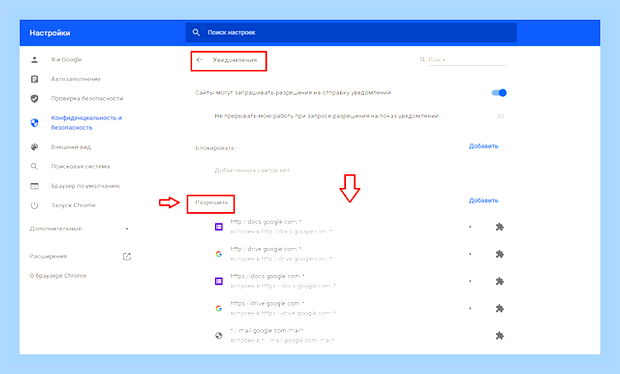This screenshot has height=374, width=620.
Task: Click the Конфиденциальность и безопасность shield icon
Action: [34, 123]
